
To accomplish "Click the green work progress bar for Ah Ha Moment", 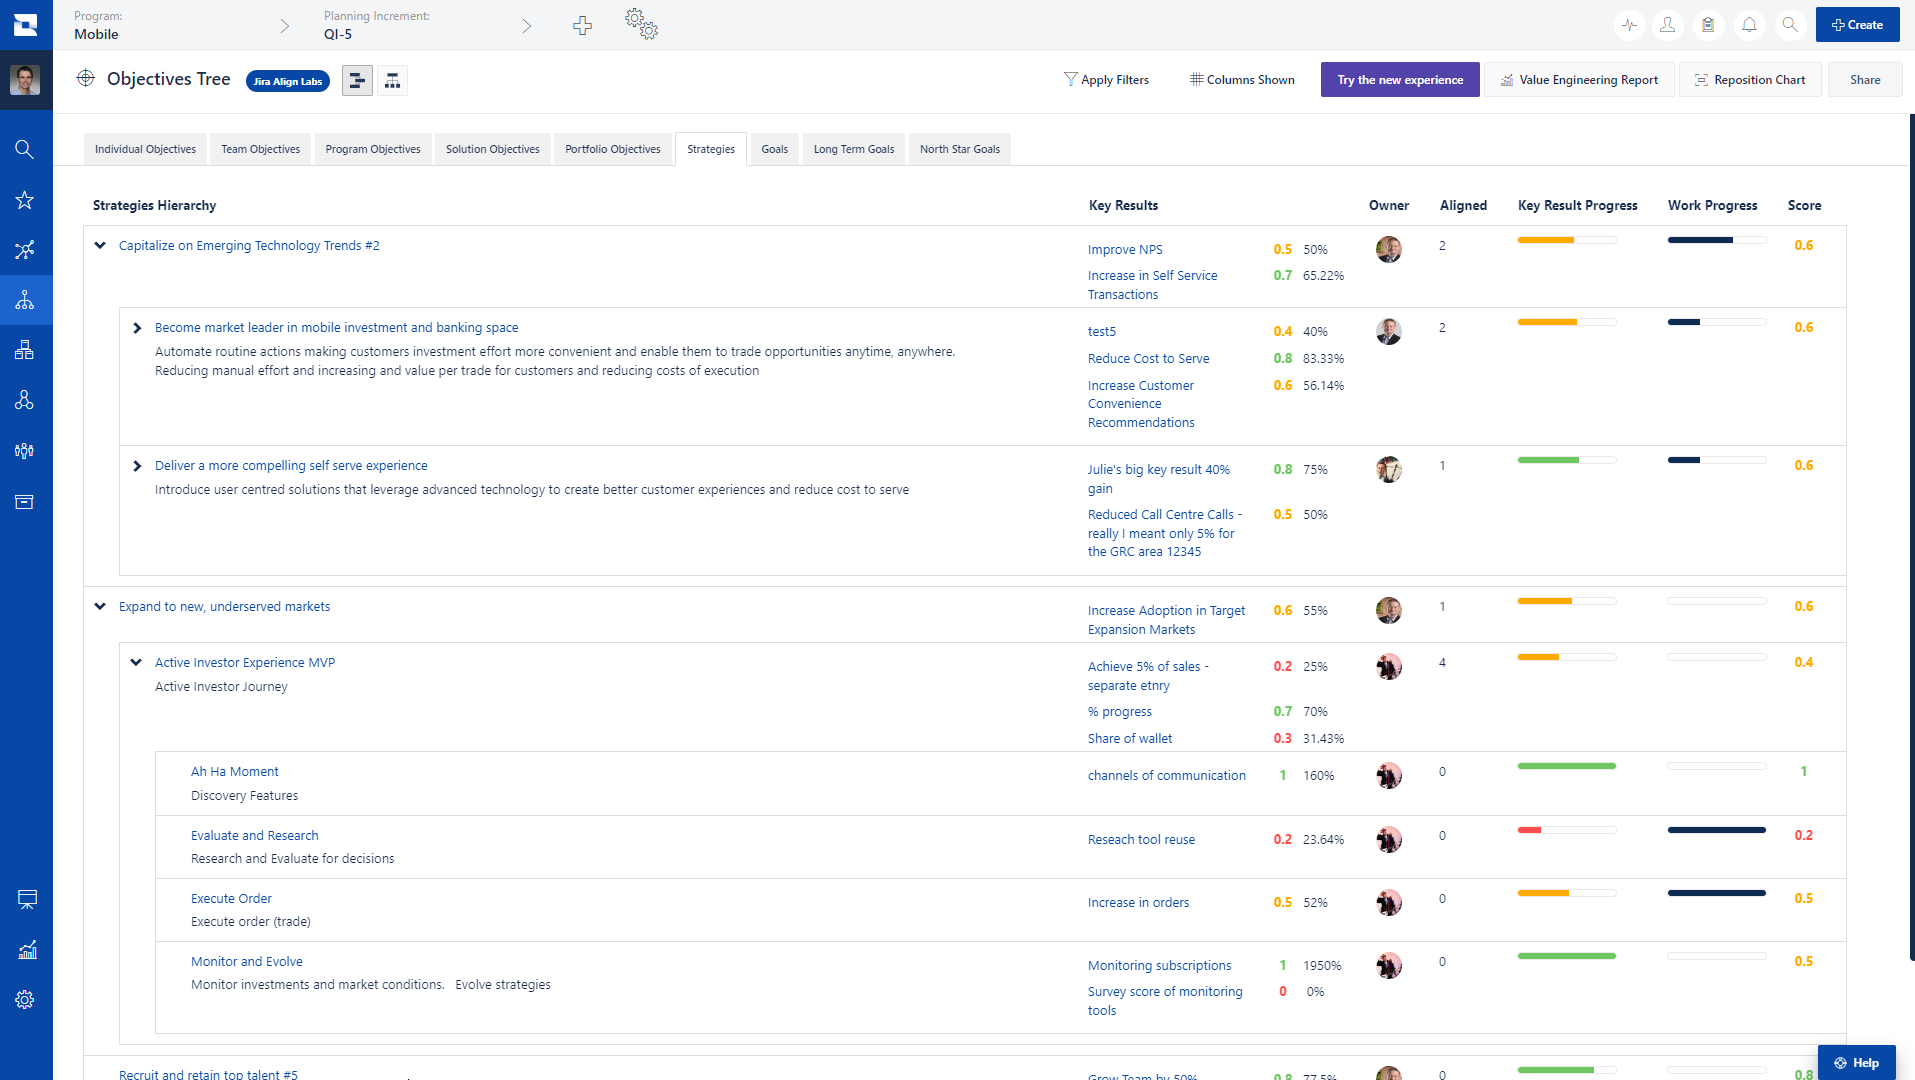I will [x=1567, y=766].
